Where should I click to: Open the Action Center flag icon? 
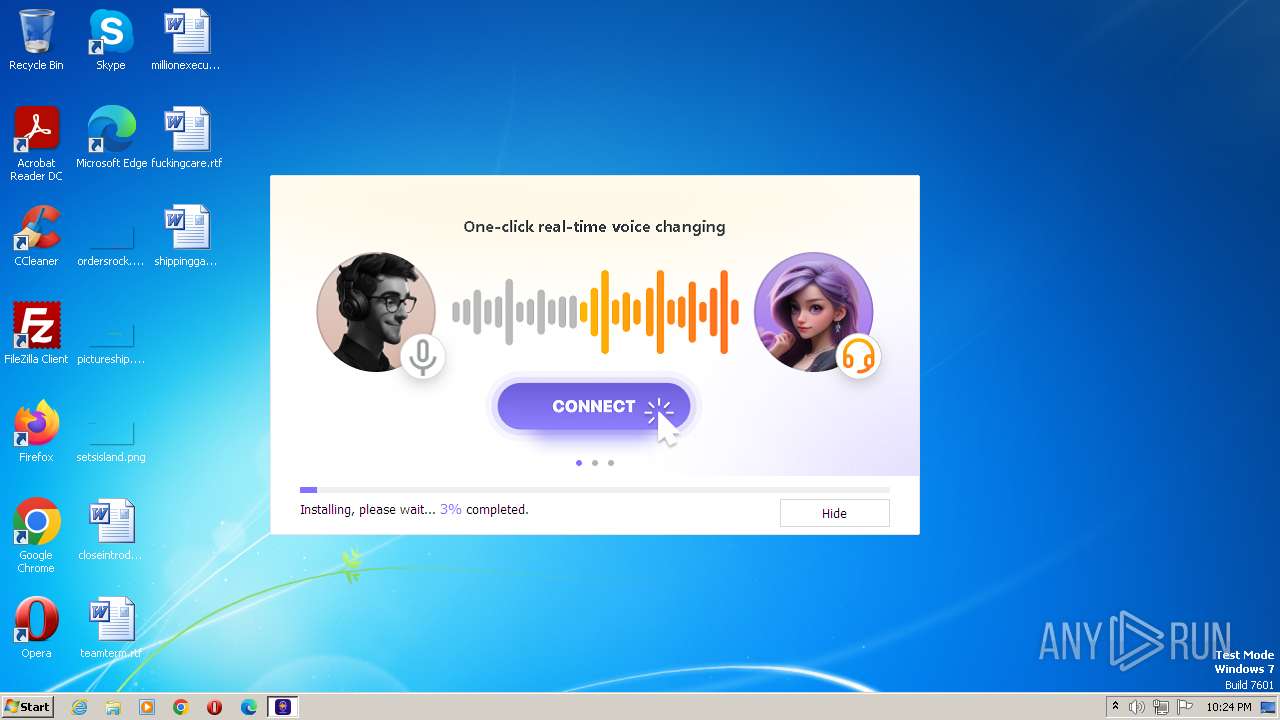1185,707
